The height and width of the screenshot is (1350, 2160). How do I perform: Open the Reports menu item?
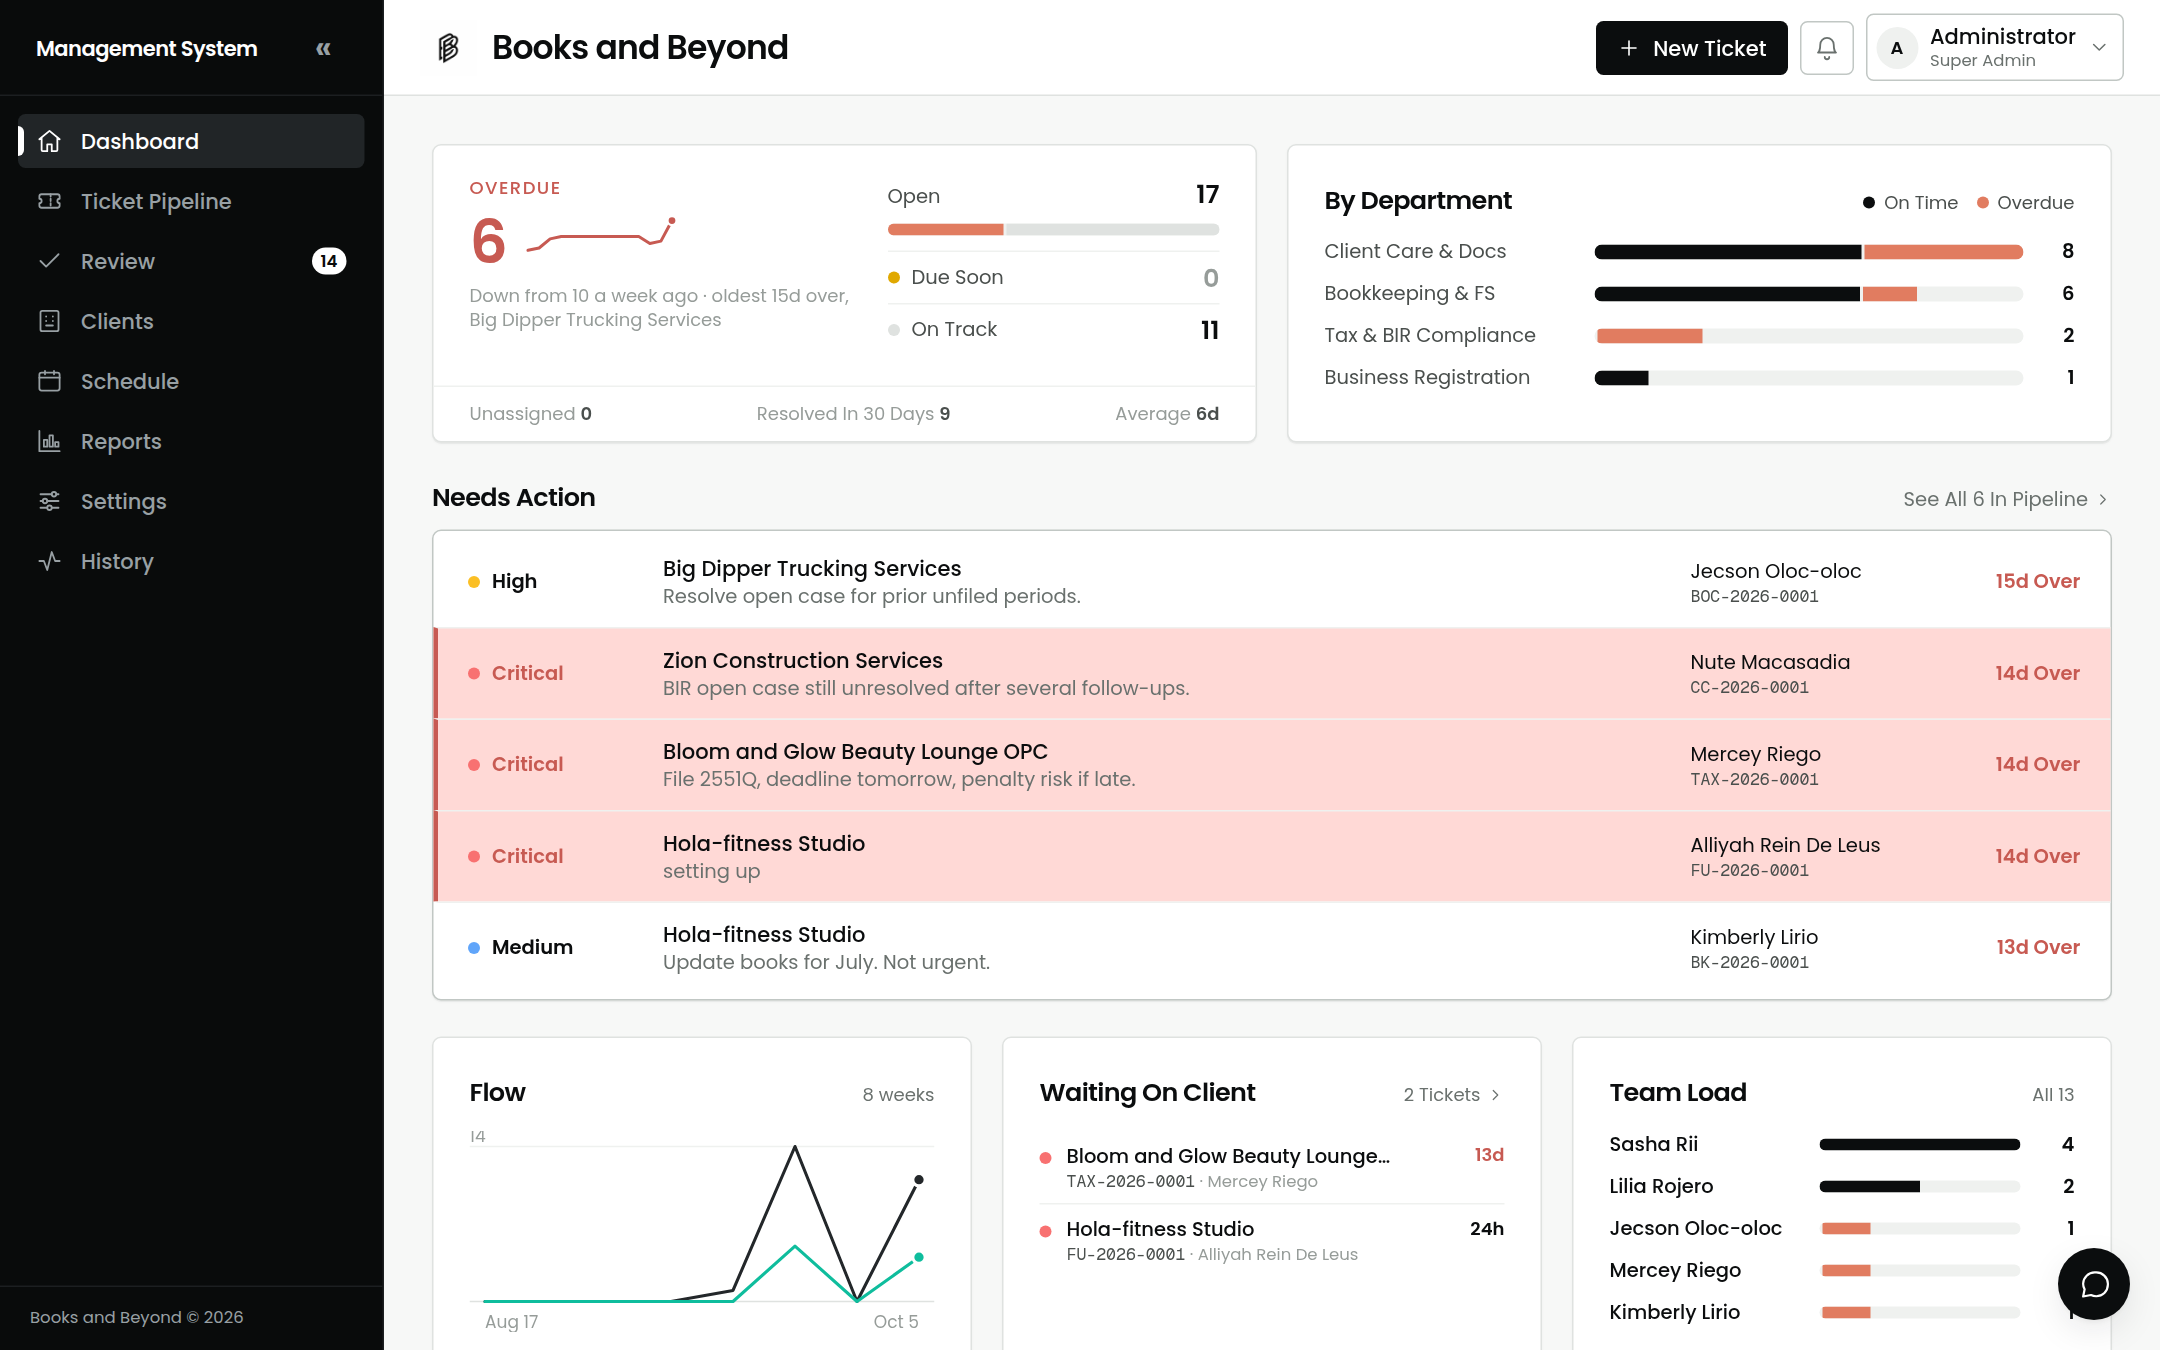(191, 441)
